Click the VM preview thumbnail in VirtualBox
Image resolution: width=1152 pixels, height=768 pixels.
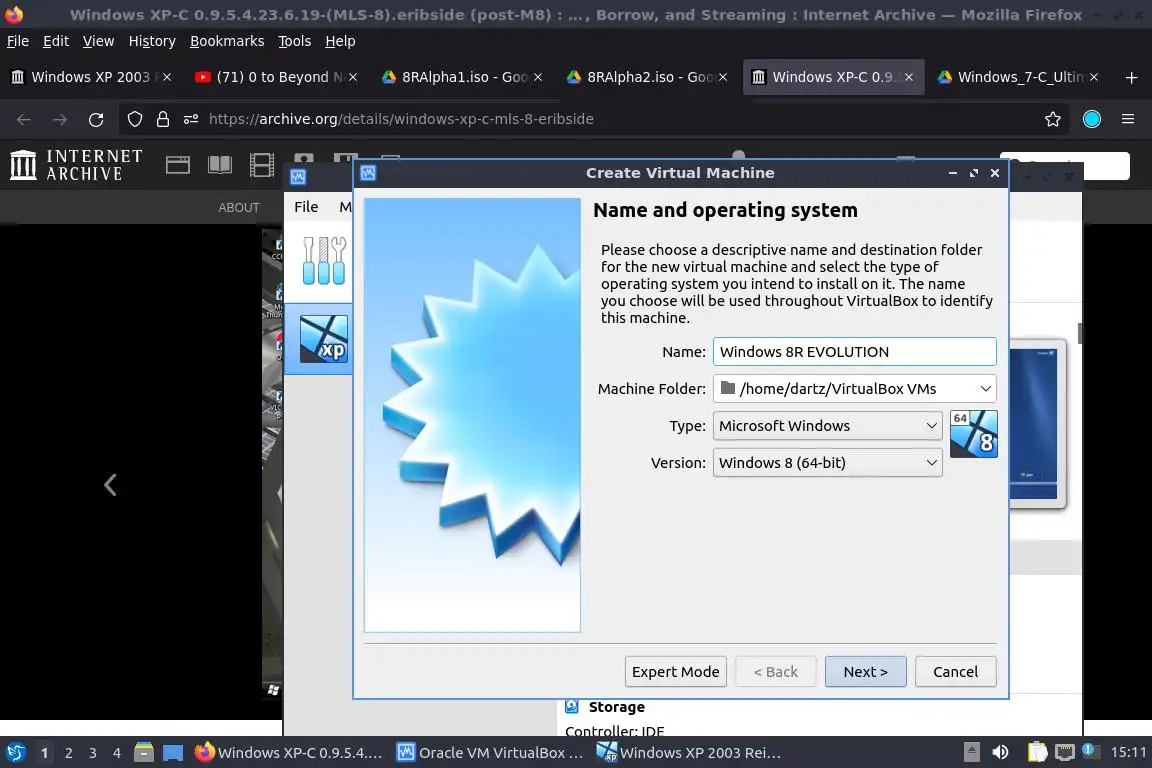pyautogui.click(x=1037, y=424)
